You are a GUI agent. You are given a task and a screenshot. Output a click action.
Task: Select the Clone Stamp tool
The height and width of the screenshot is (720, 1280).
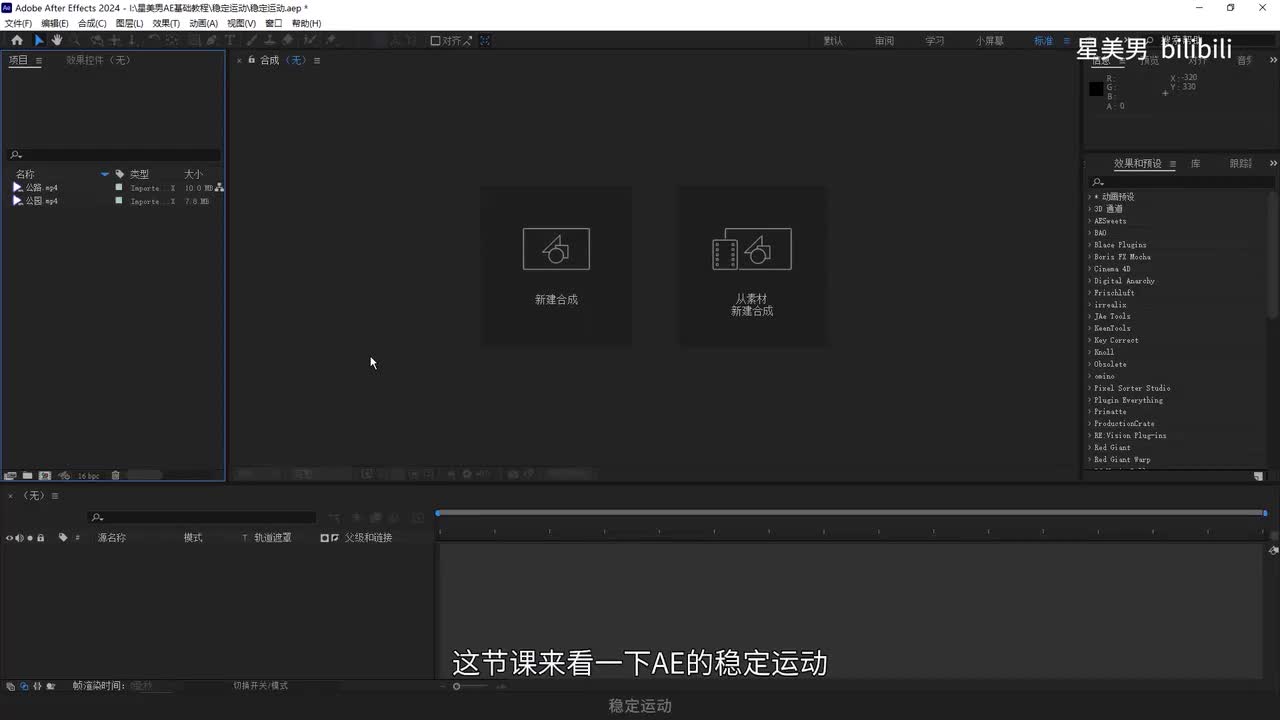click(x=269, y=40)
